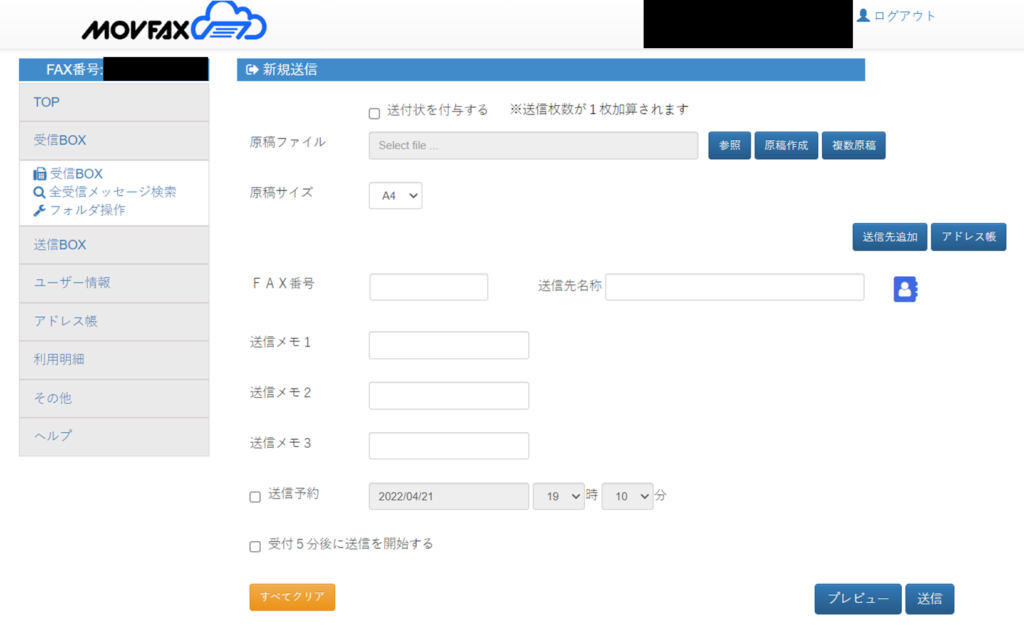Toggle the 送信予約 checkbox
Screen dimensions: 1024x632
[x=255, y=496]
